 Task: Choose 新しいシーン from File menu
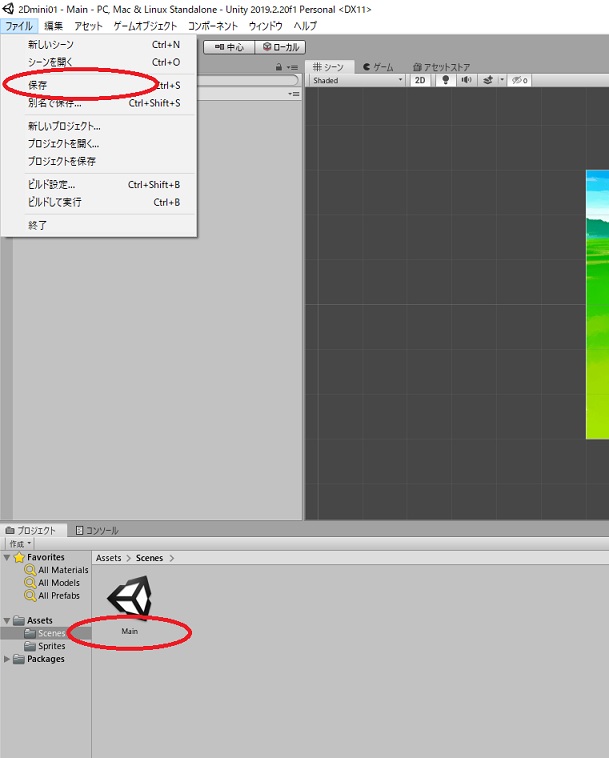[x=99, y=44]
